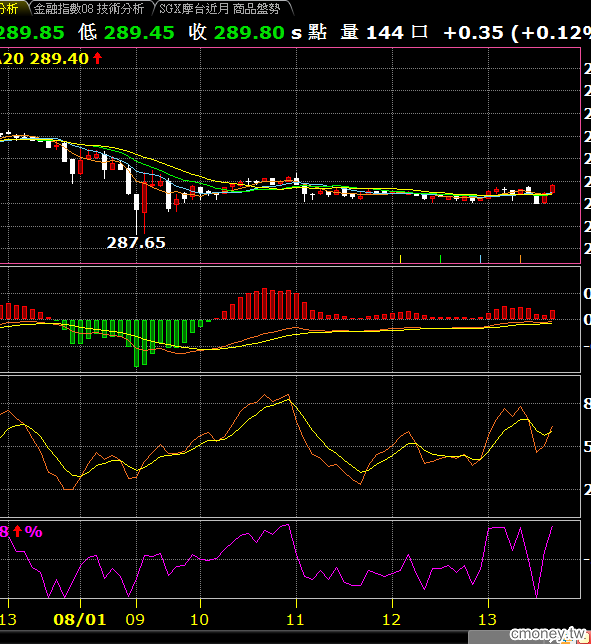Click the 289.40 moving average readout
Image resolution: width=591 pixels, height=644 pixels.
pos(59,59)
